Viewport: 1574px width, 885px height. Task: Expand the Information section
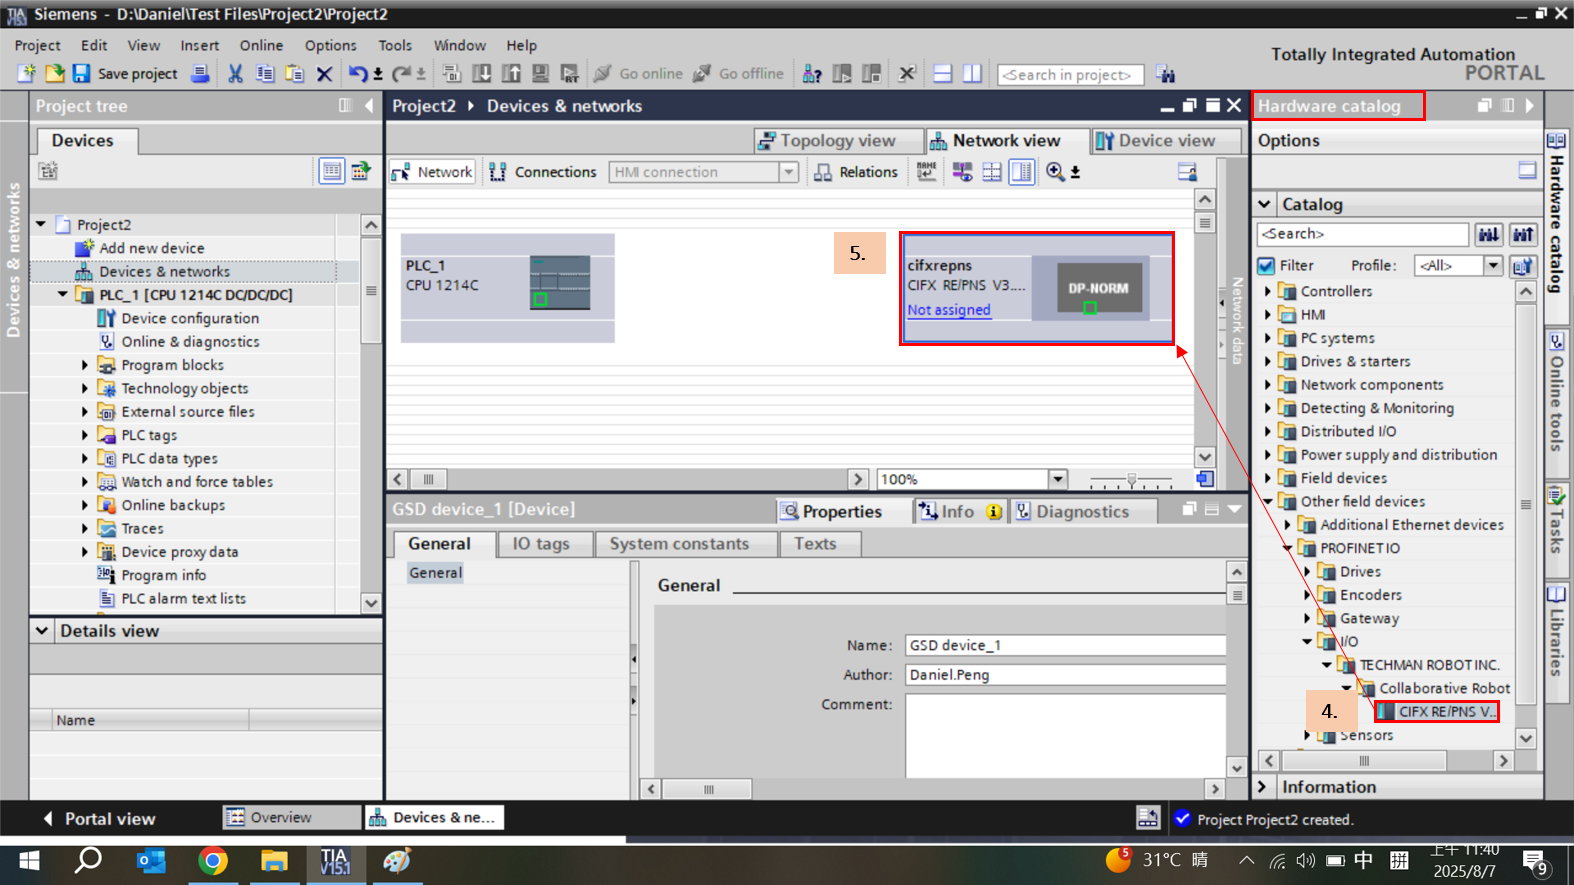(x=1263, y=787)
